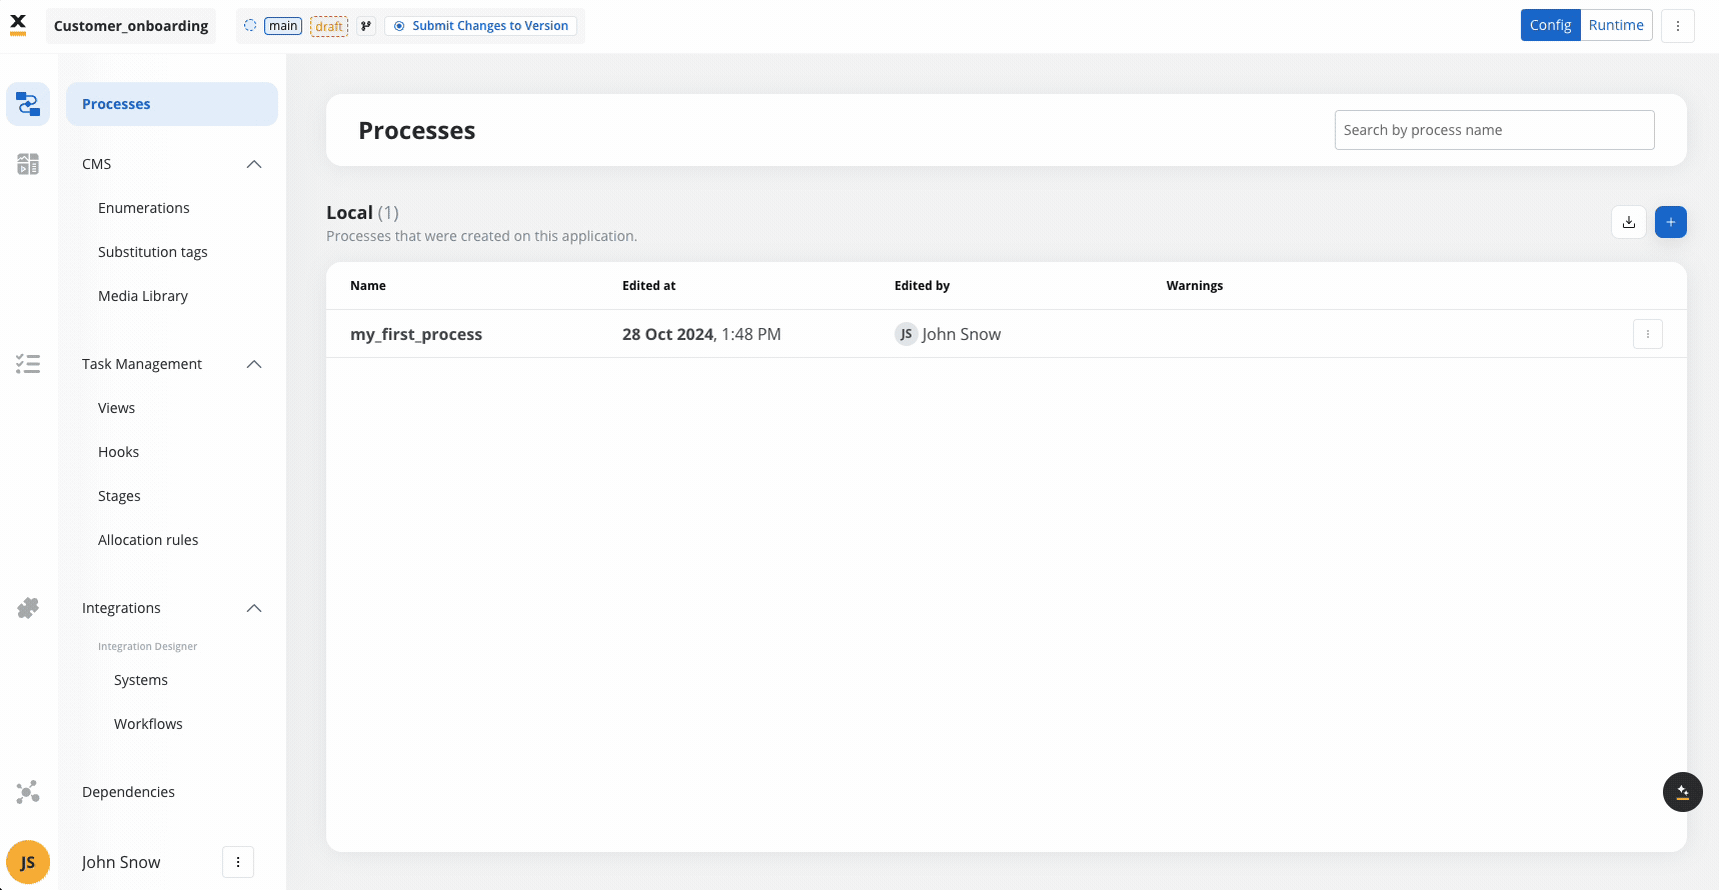Click the Task Management section label
Image resolution: width=1719 pixels, height=890 pixels.
pyautogui.click(x=142, y=364)
